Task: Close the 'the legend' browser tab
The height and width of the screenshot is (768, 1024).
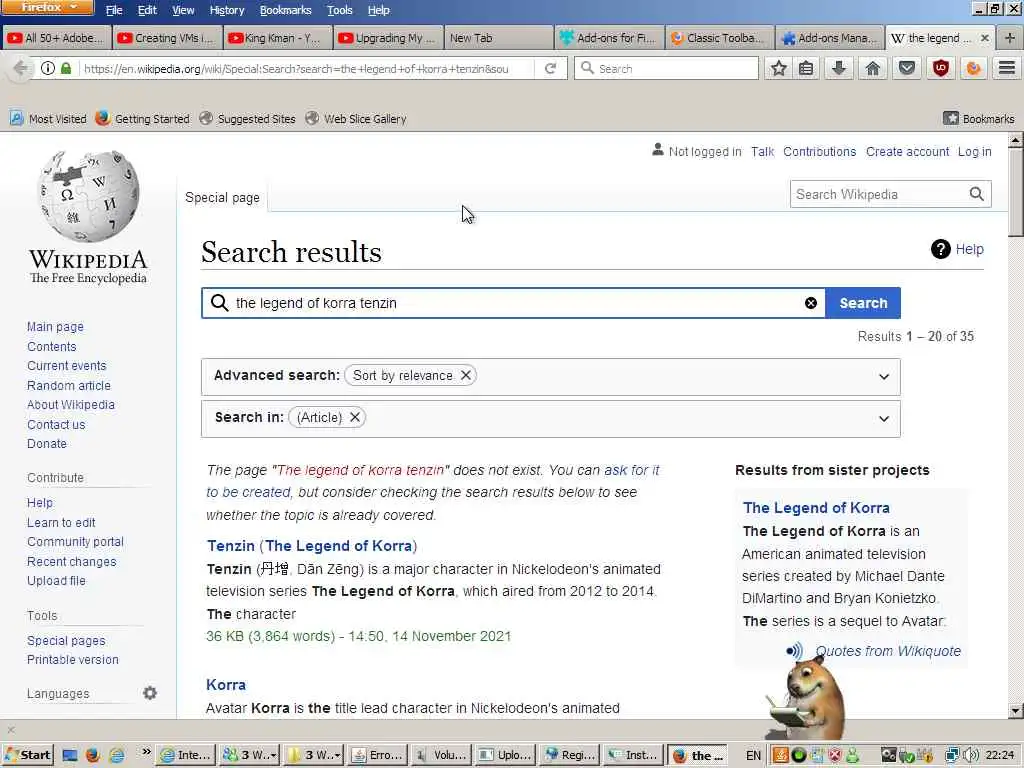Action: [x=985, y=38]
